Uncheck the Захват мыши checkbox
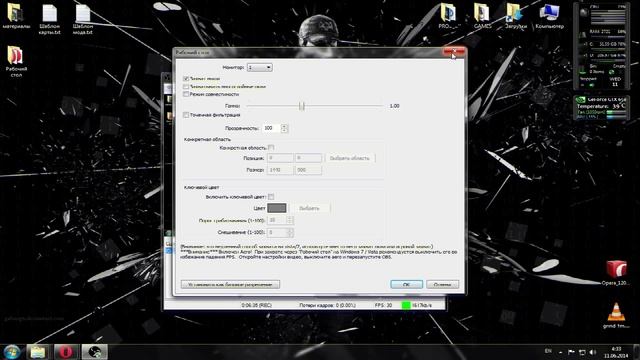The width and height of the screenshot is (640, 360). [x=186, y=78]
